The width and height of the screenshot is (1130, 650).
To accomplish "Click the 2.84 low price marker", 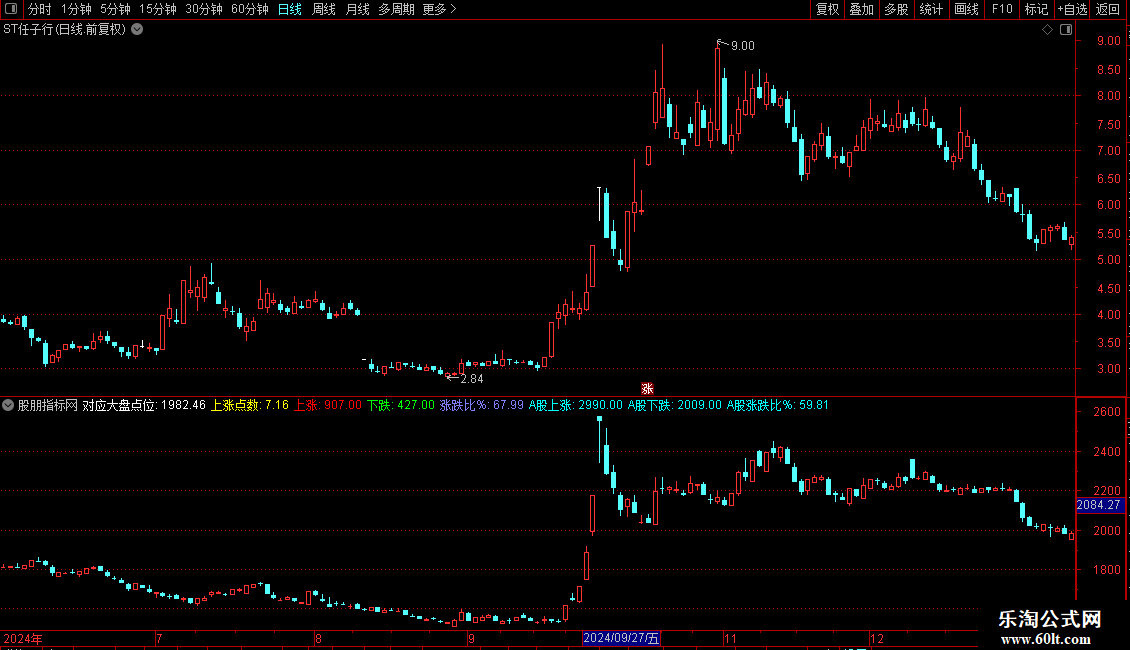I will 471,379.
